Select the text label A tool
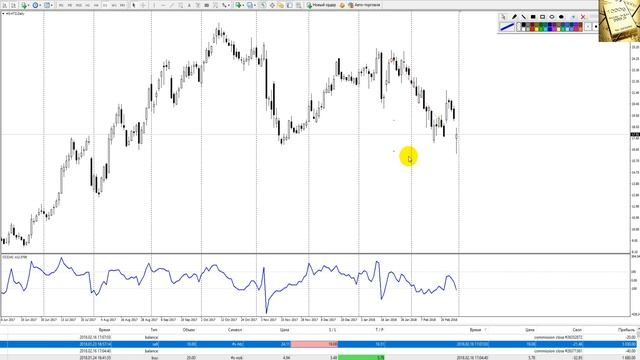Viewport: 640px width, 360px height. click(x=189, y=5)
